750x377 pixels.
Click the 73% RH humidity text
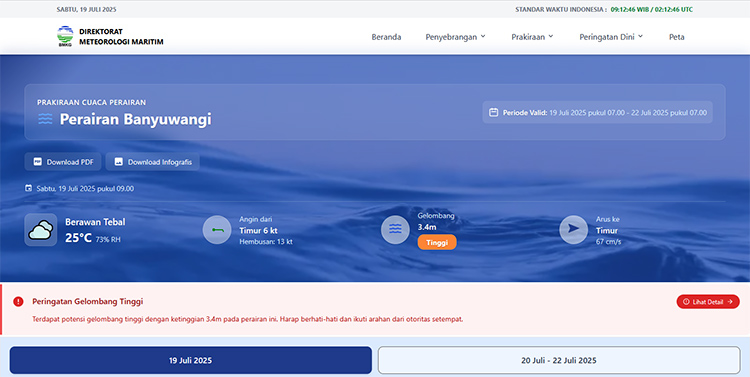108,239
